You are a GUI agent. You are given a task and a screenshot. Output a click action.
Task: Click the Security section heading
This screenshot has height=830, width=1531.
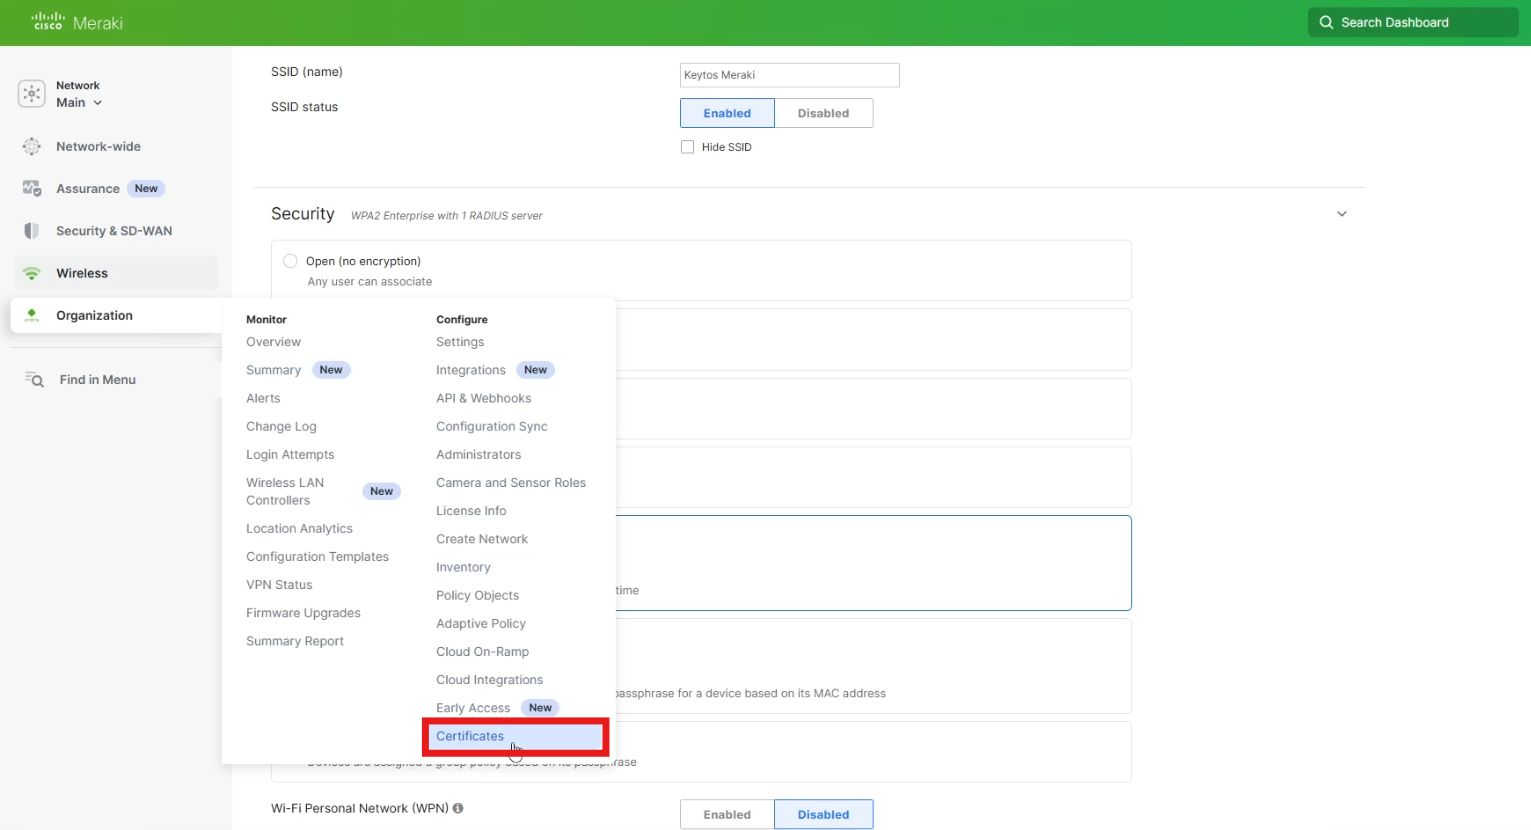302,214
